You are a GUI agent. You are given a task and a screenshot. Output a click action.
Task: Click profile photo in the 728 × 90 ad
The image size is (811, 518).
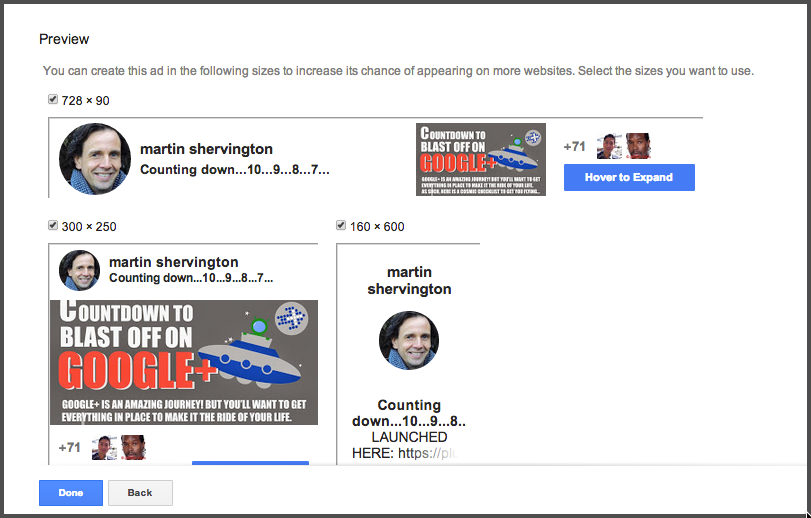(95, 159)
